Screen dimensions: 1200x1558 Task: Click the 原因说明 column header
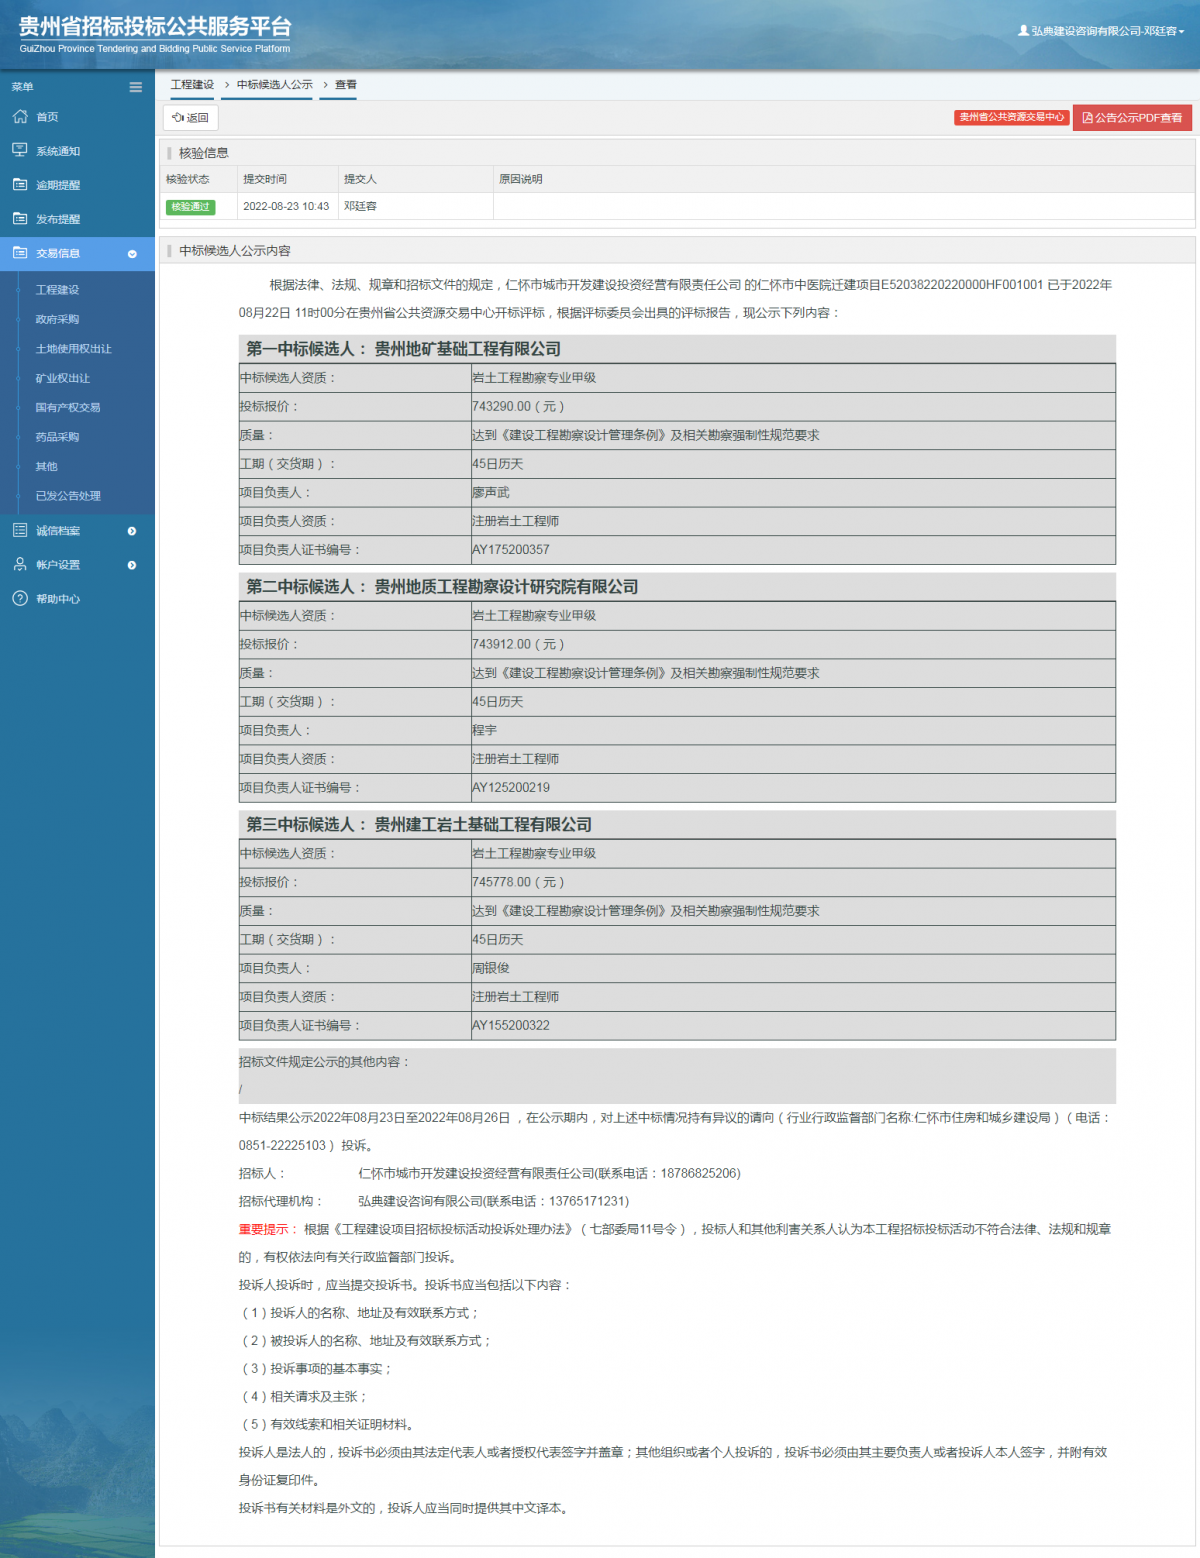[x=520, y=179]
